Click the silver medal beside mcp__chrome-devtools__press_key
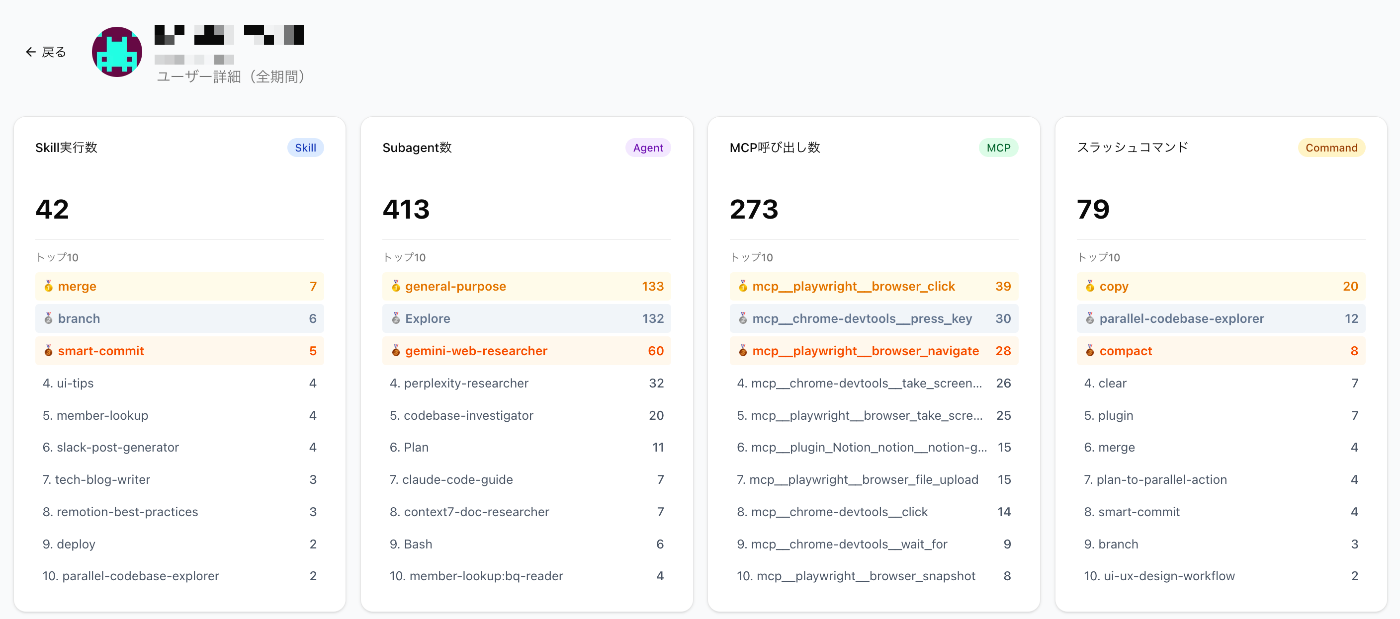 pos(742,318)
